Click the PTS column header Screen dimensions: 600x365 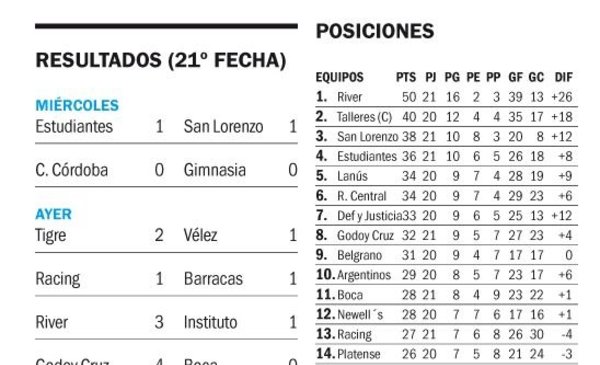pyautogui.click(x=406, y=77)
